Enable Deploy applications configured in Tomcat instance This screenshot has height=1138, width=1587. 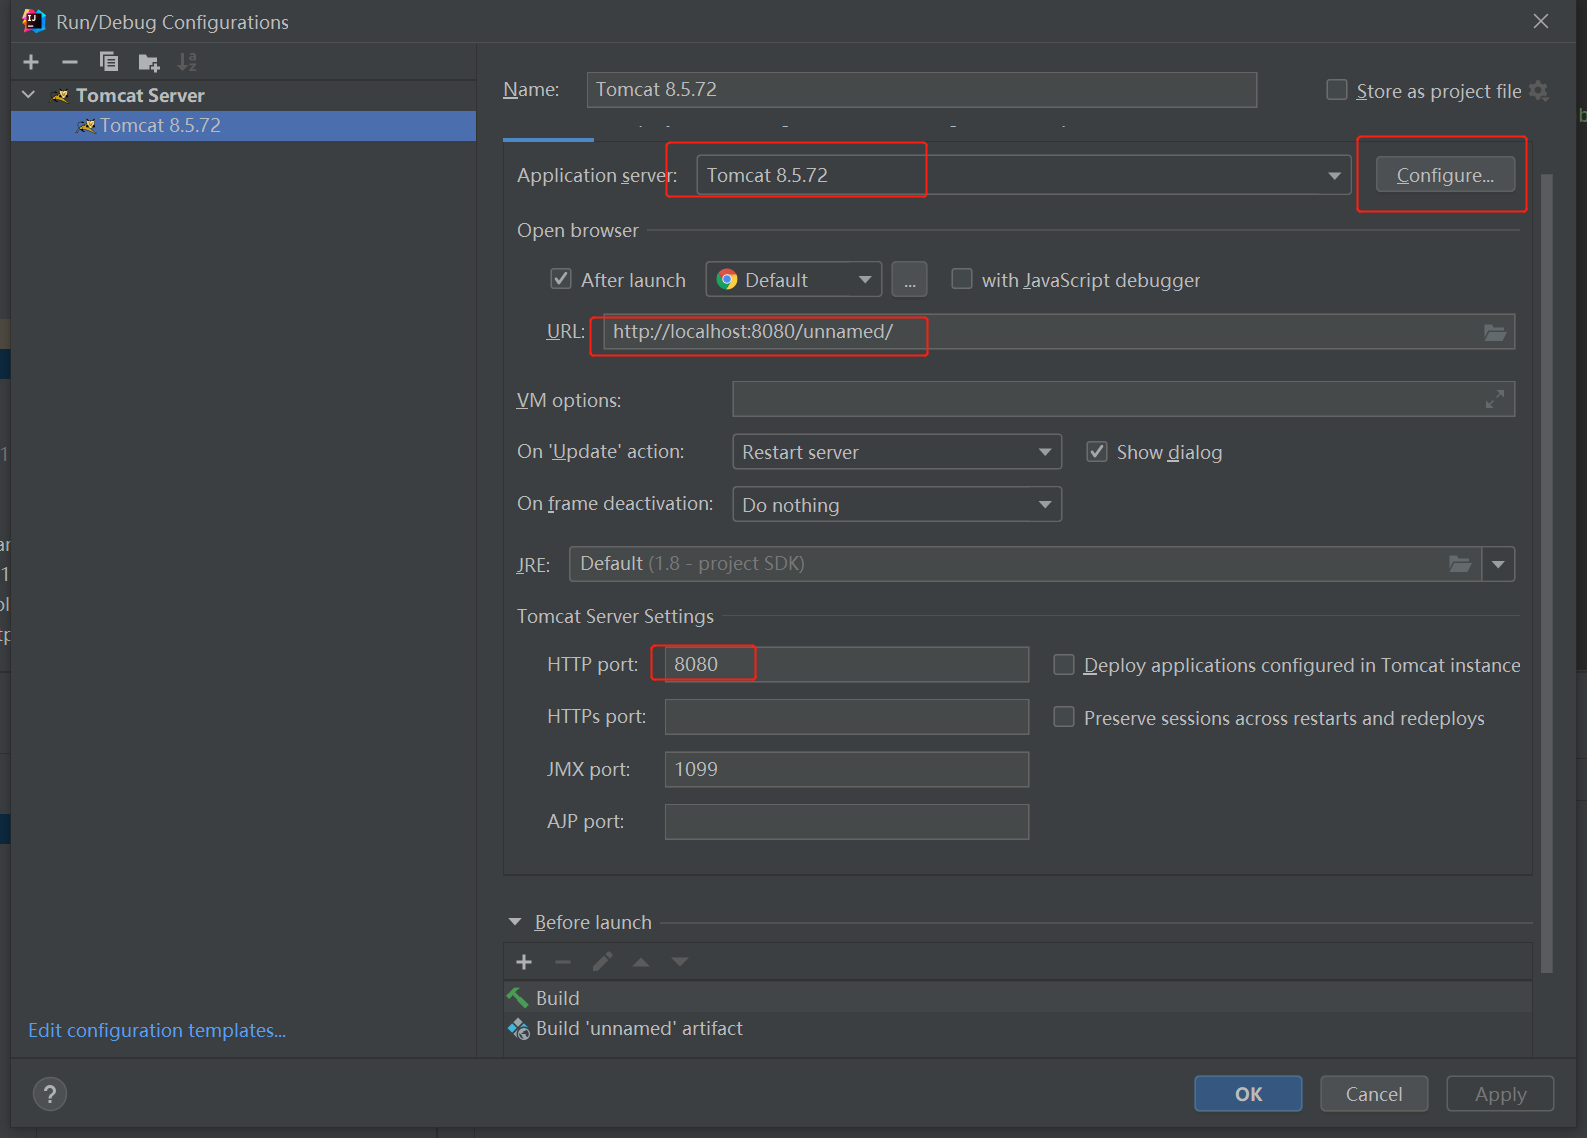[1064, 665]
